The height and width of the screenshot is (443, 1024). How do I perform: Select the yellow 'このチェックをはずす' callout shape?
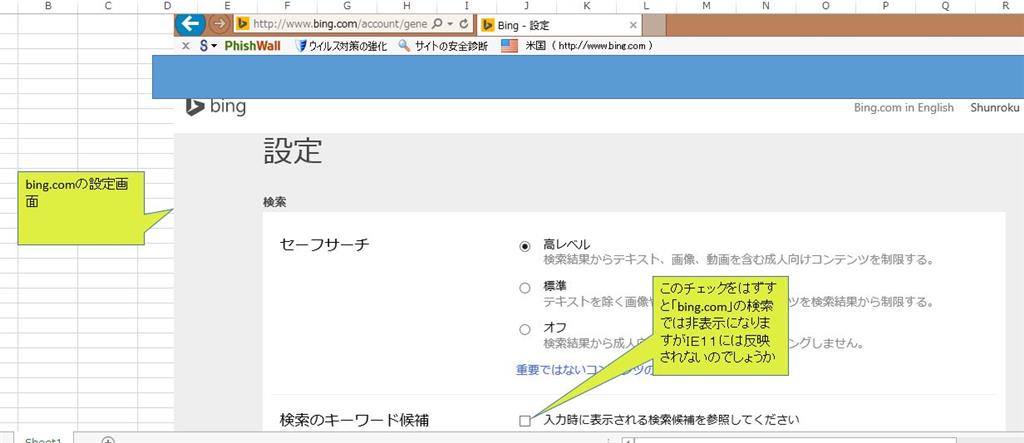720,325
